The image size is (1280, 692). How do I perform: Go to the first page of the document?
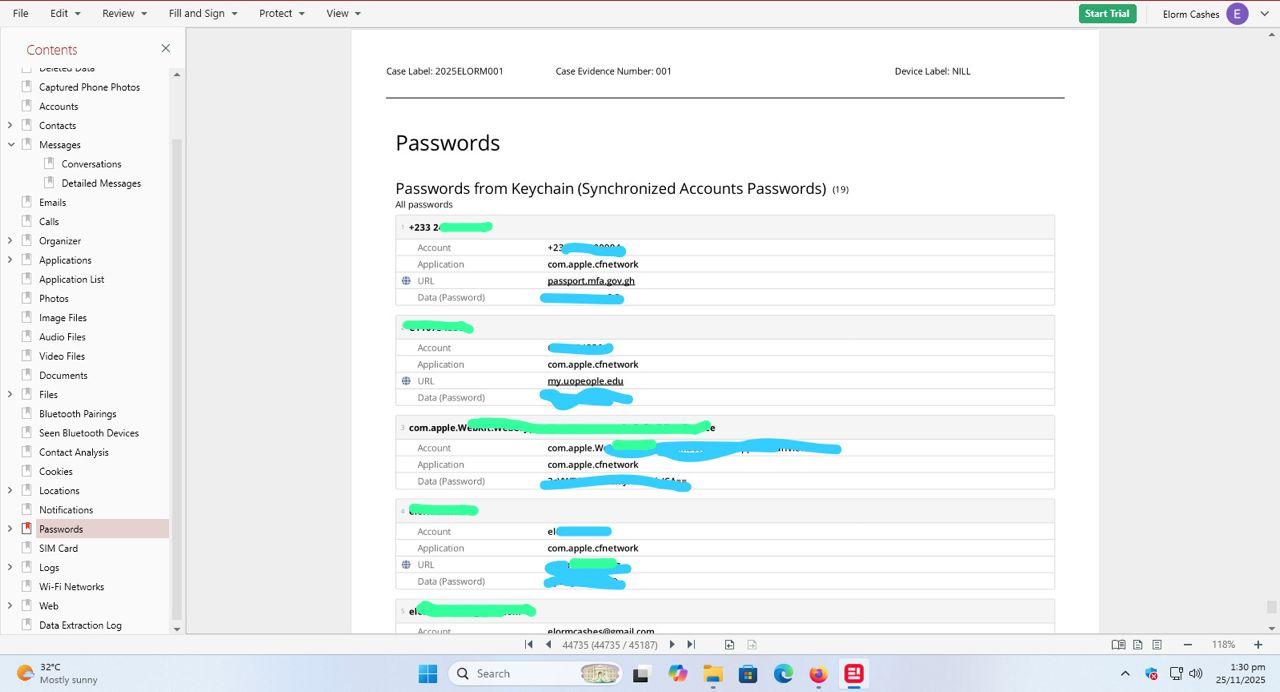click(x=529, y=645)
